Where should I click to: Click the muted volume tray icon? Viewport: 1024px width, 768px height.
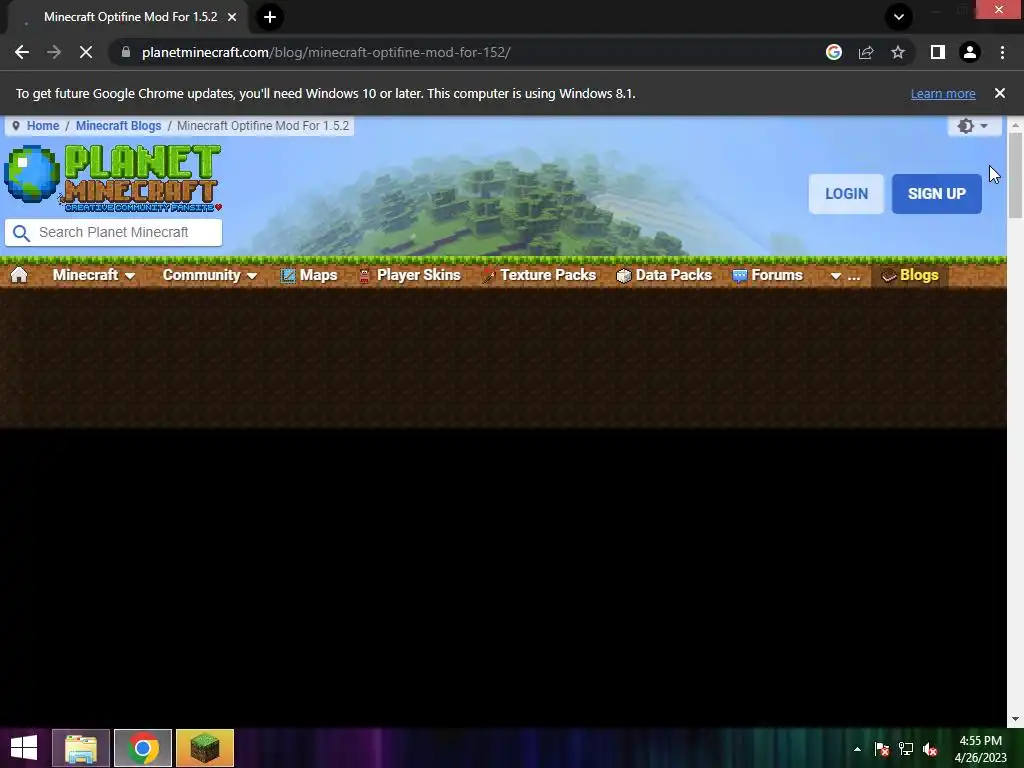(930, 749)
